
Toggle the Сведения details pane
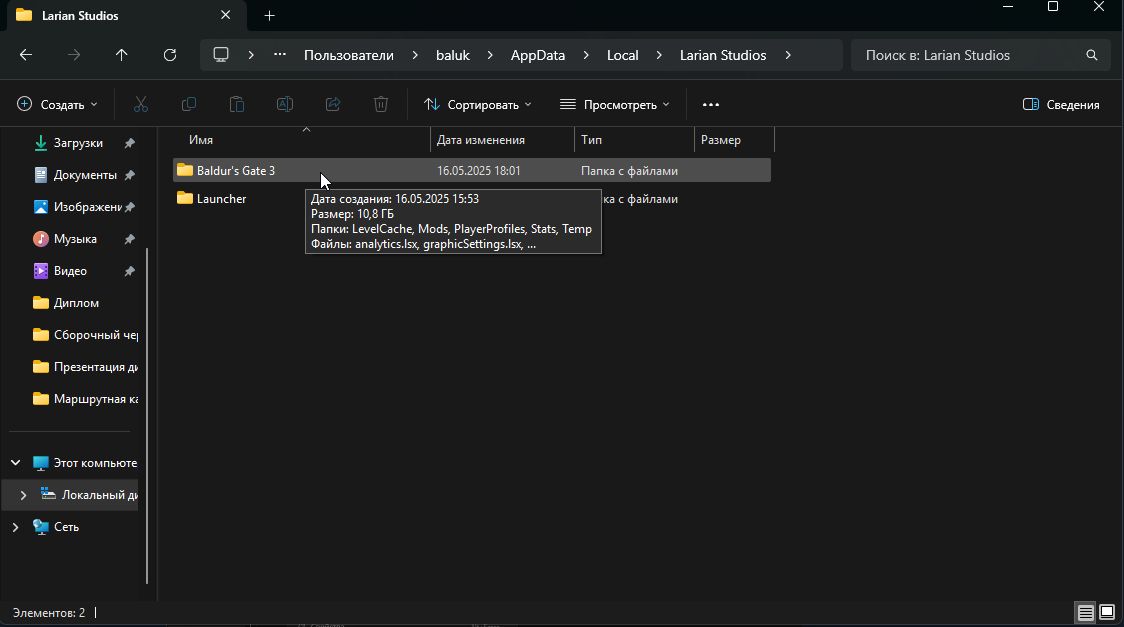pos(1061,105)
